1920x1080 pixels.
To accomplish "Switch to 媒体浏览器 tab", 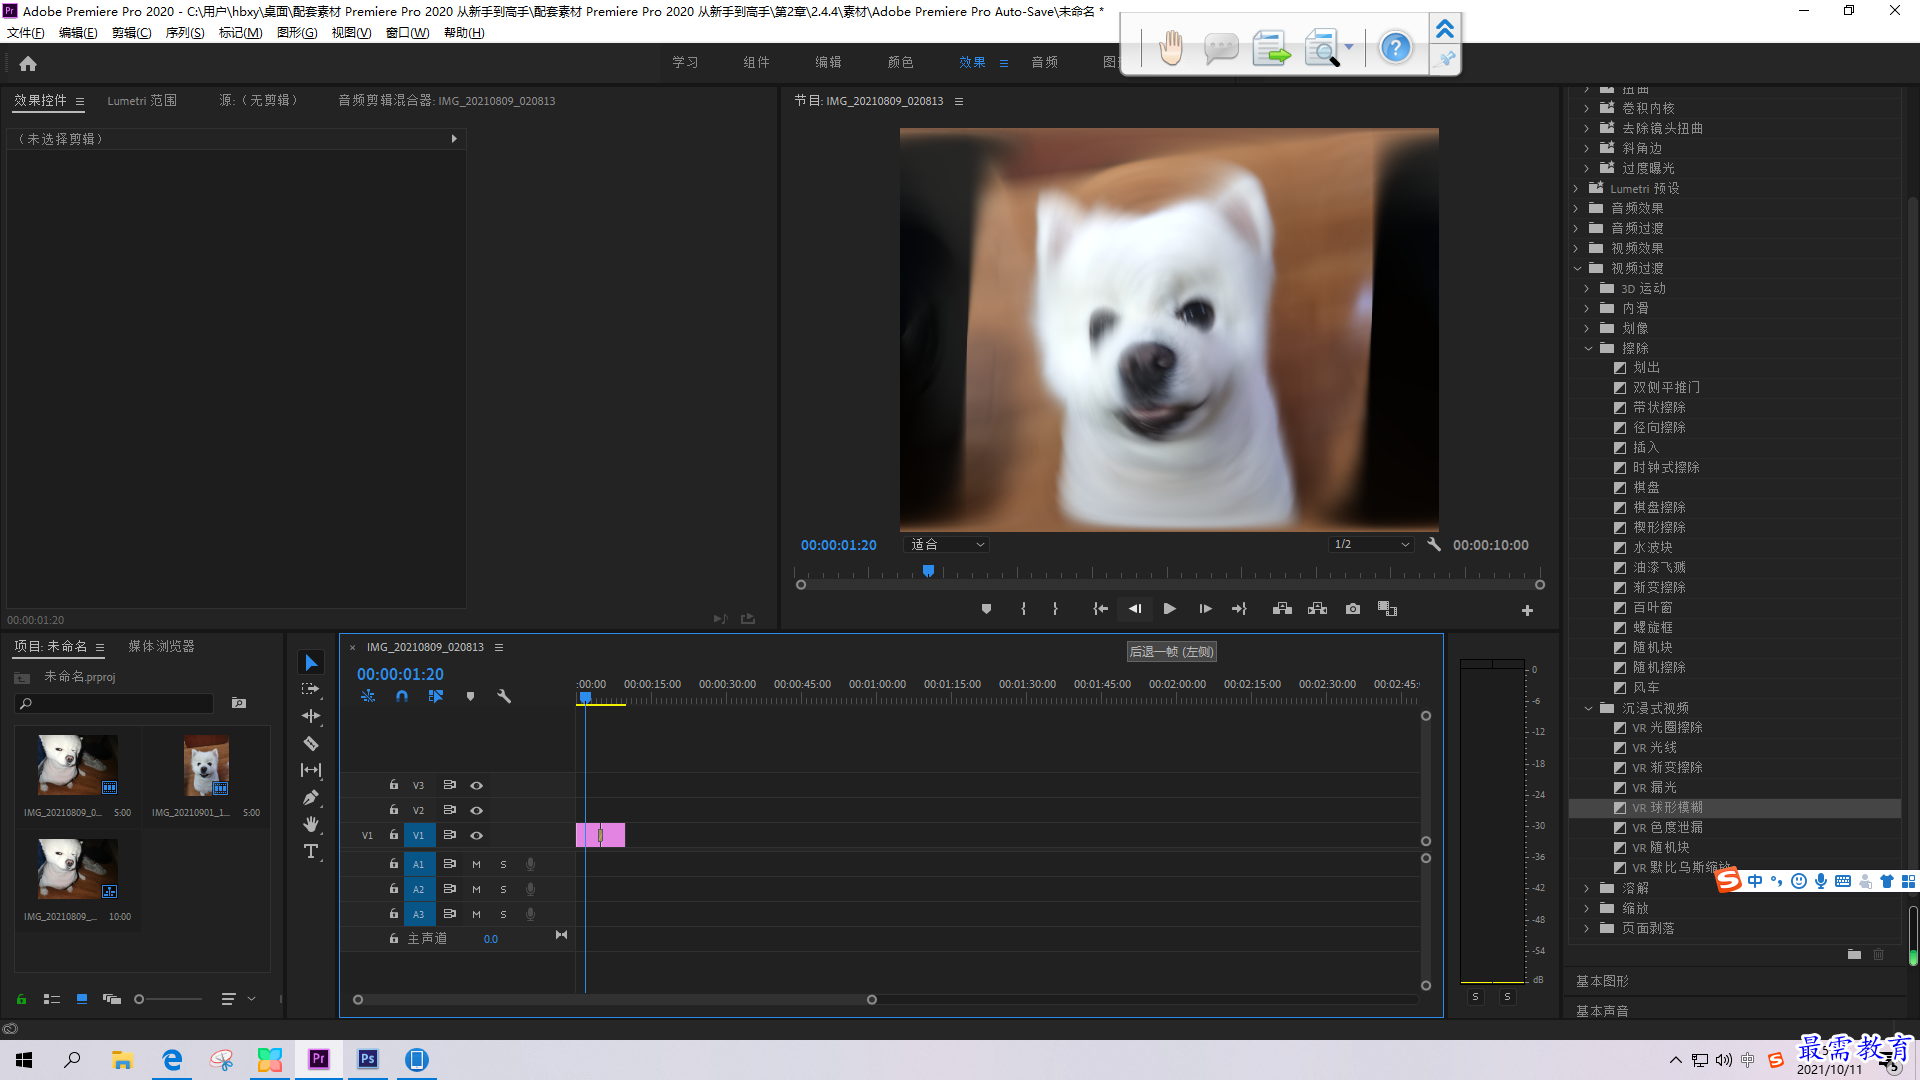I will (161, 647).
